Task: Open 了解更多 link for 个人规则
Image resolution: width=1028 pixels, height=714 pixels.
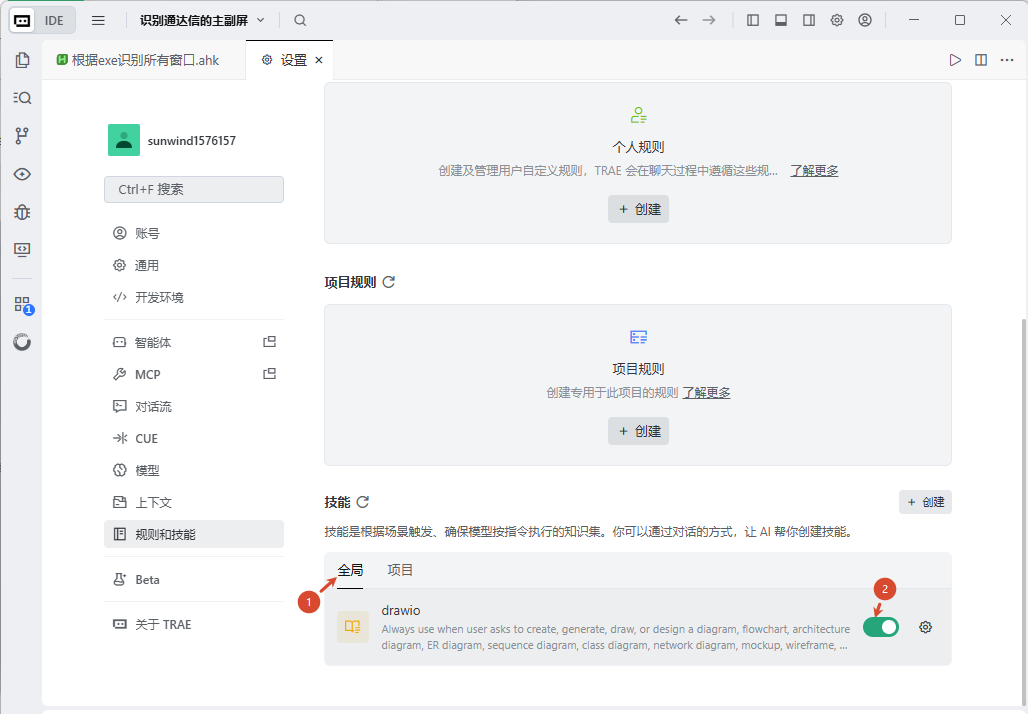Action: [x=814, y=171]
